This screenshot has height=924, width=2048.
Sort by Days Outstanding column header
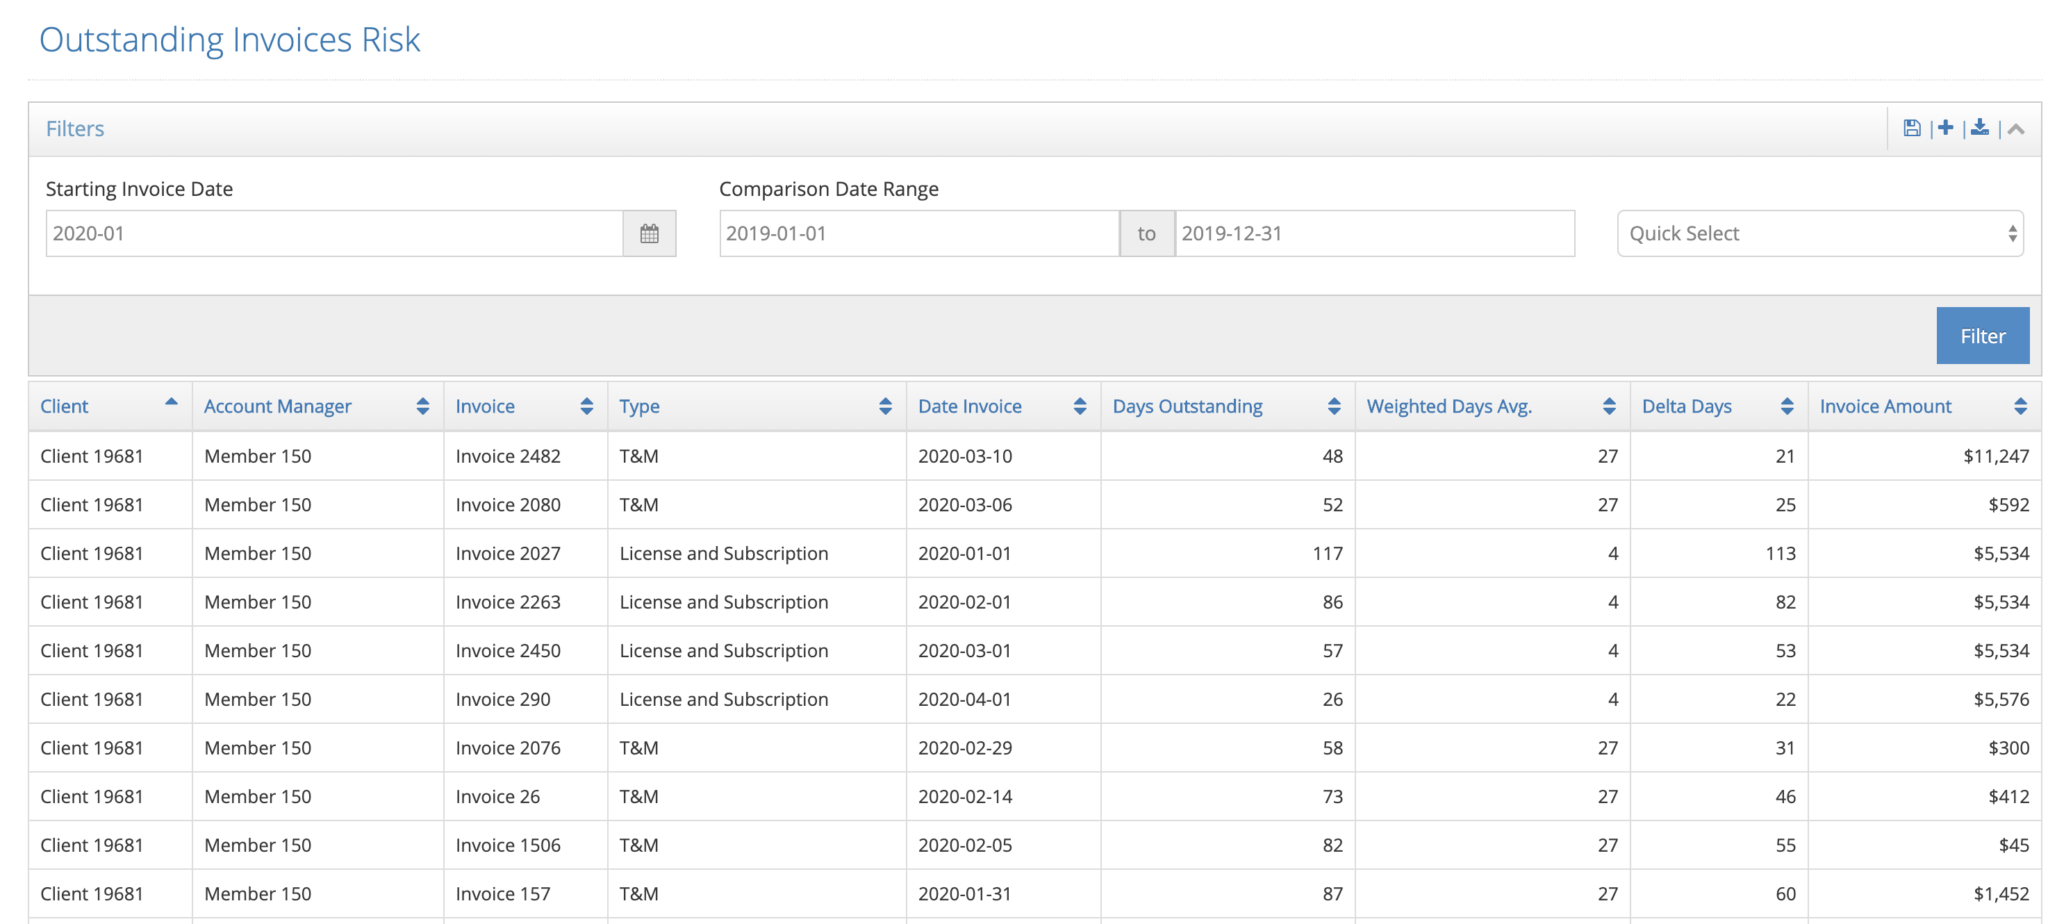(1187, 406)
